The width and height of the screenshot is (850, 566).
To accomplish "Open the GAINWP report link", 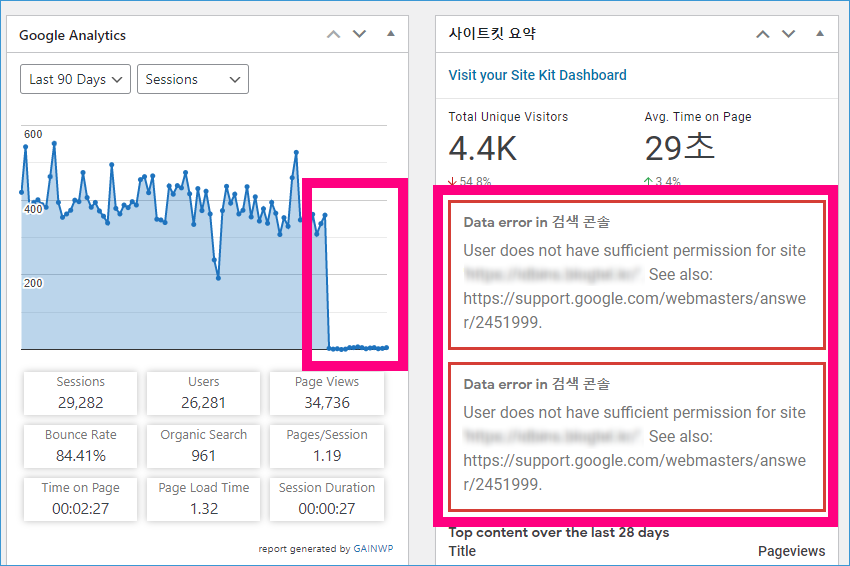I will click(373, 549).
